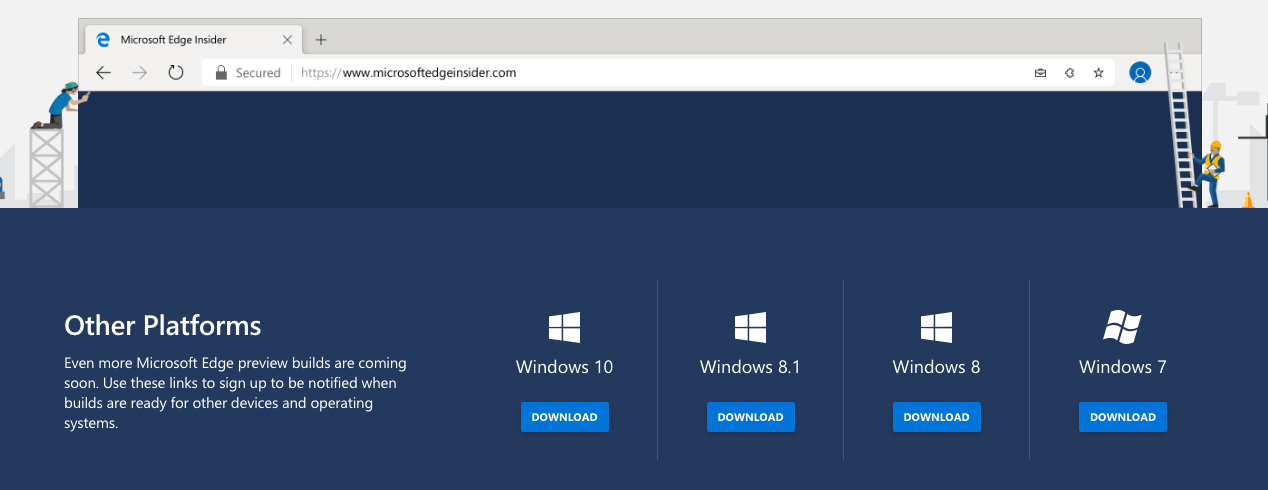This screenshot has height=490, width=1268.
Task: Click the Edge logo on the tab
Action: (x=102, y=40)
